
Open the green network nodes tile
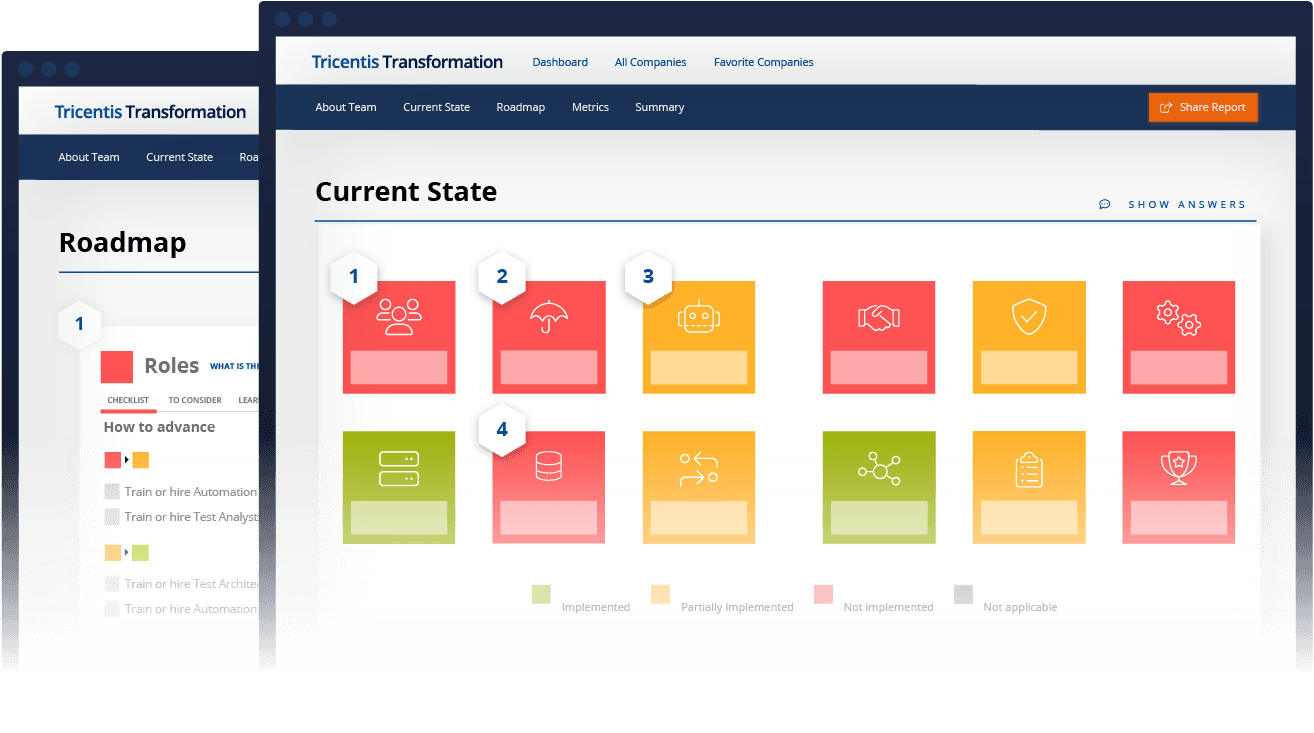(879, 487)
